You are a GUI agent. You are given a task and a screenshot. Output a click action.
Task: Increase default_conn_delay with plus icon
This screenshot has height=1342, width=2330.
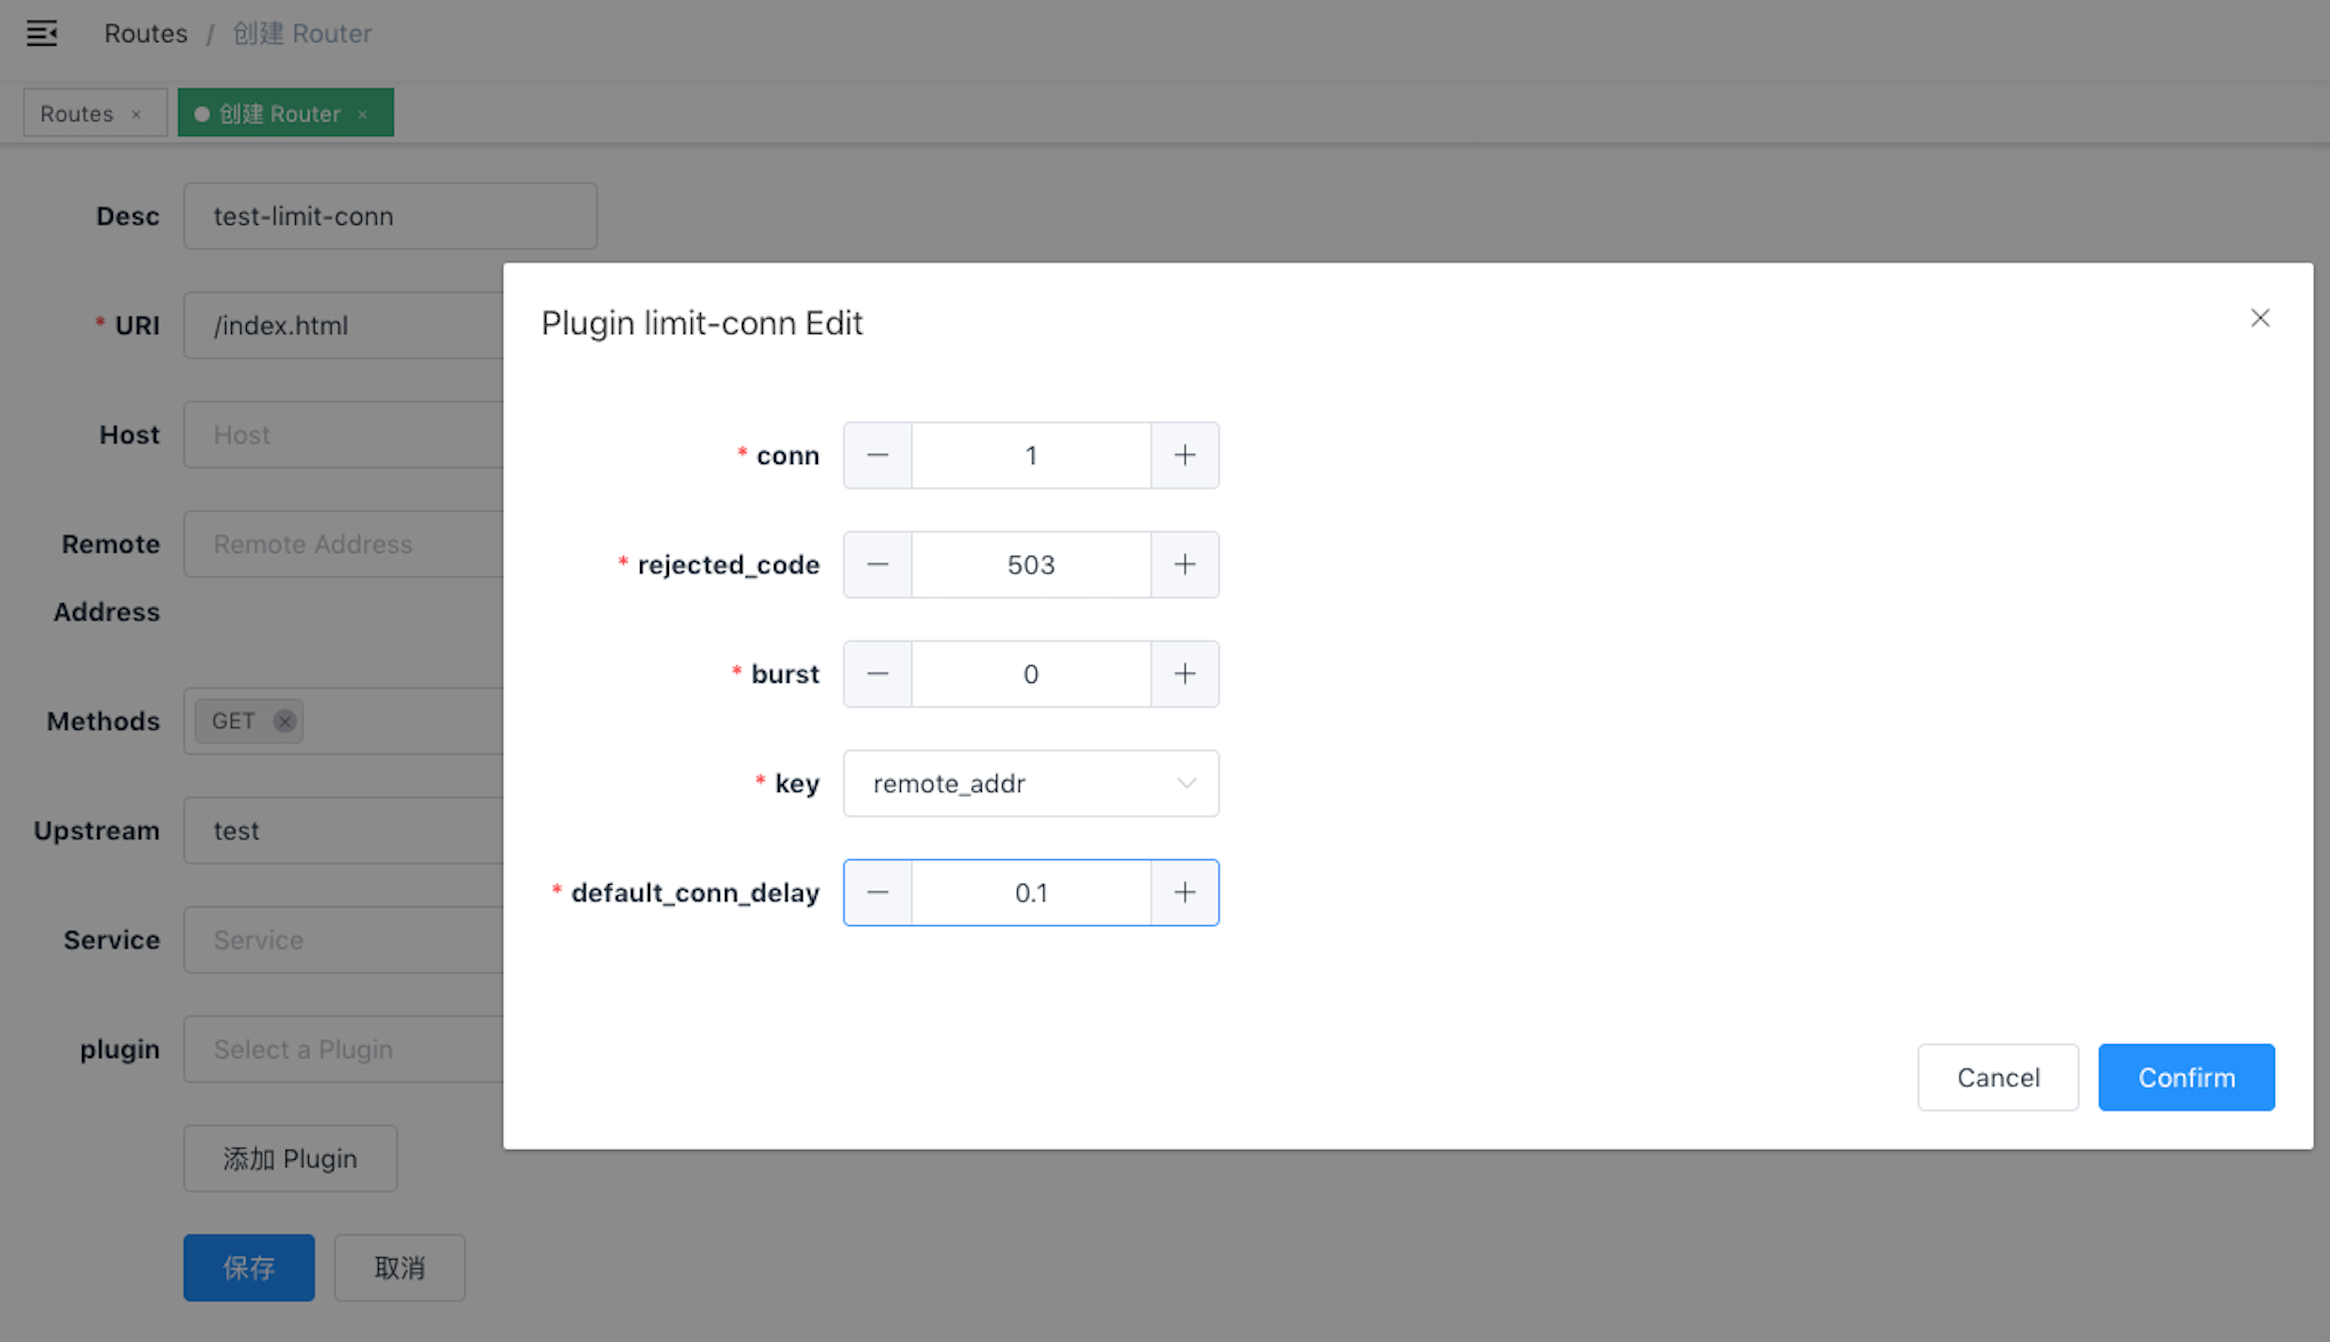pyautogui.click(x=1184, y=892)
